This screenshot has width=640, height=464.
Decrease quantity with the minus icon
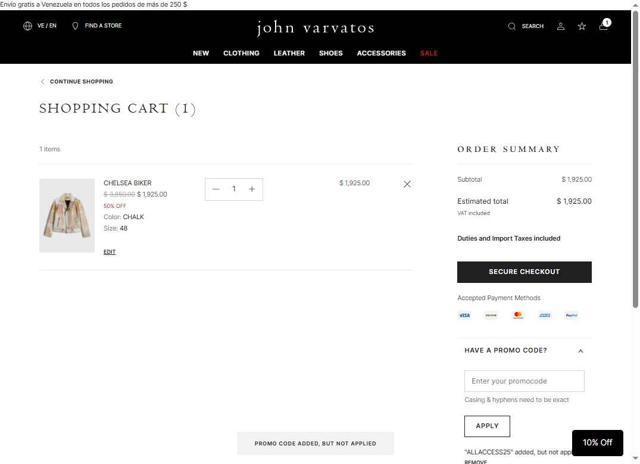pos(216,189)
